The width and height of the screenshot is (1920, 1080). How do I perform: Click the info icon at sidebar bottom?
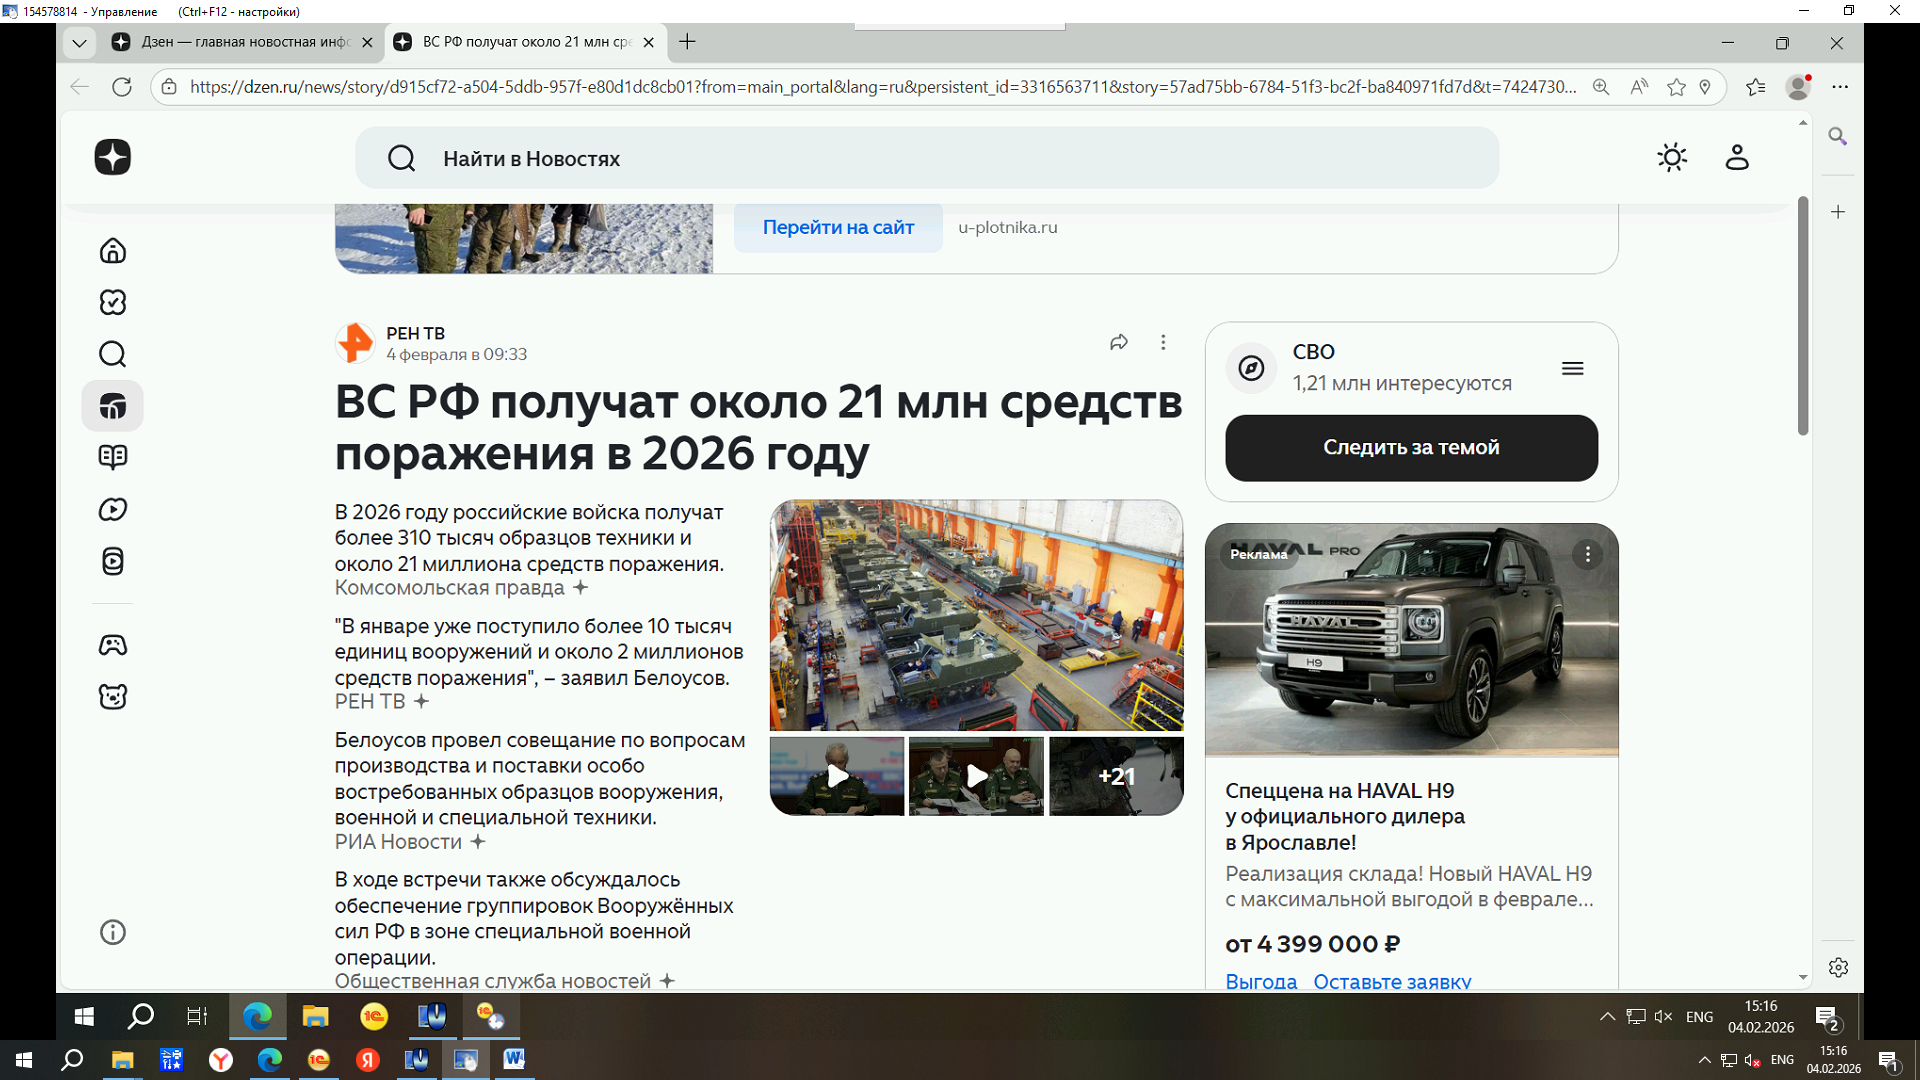coord(112,932)
